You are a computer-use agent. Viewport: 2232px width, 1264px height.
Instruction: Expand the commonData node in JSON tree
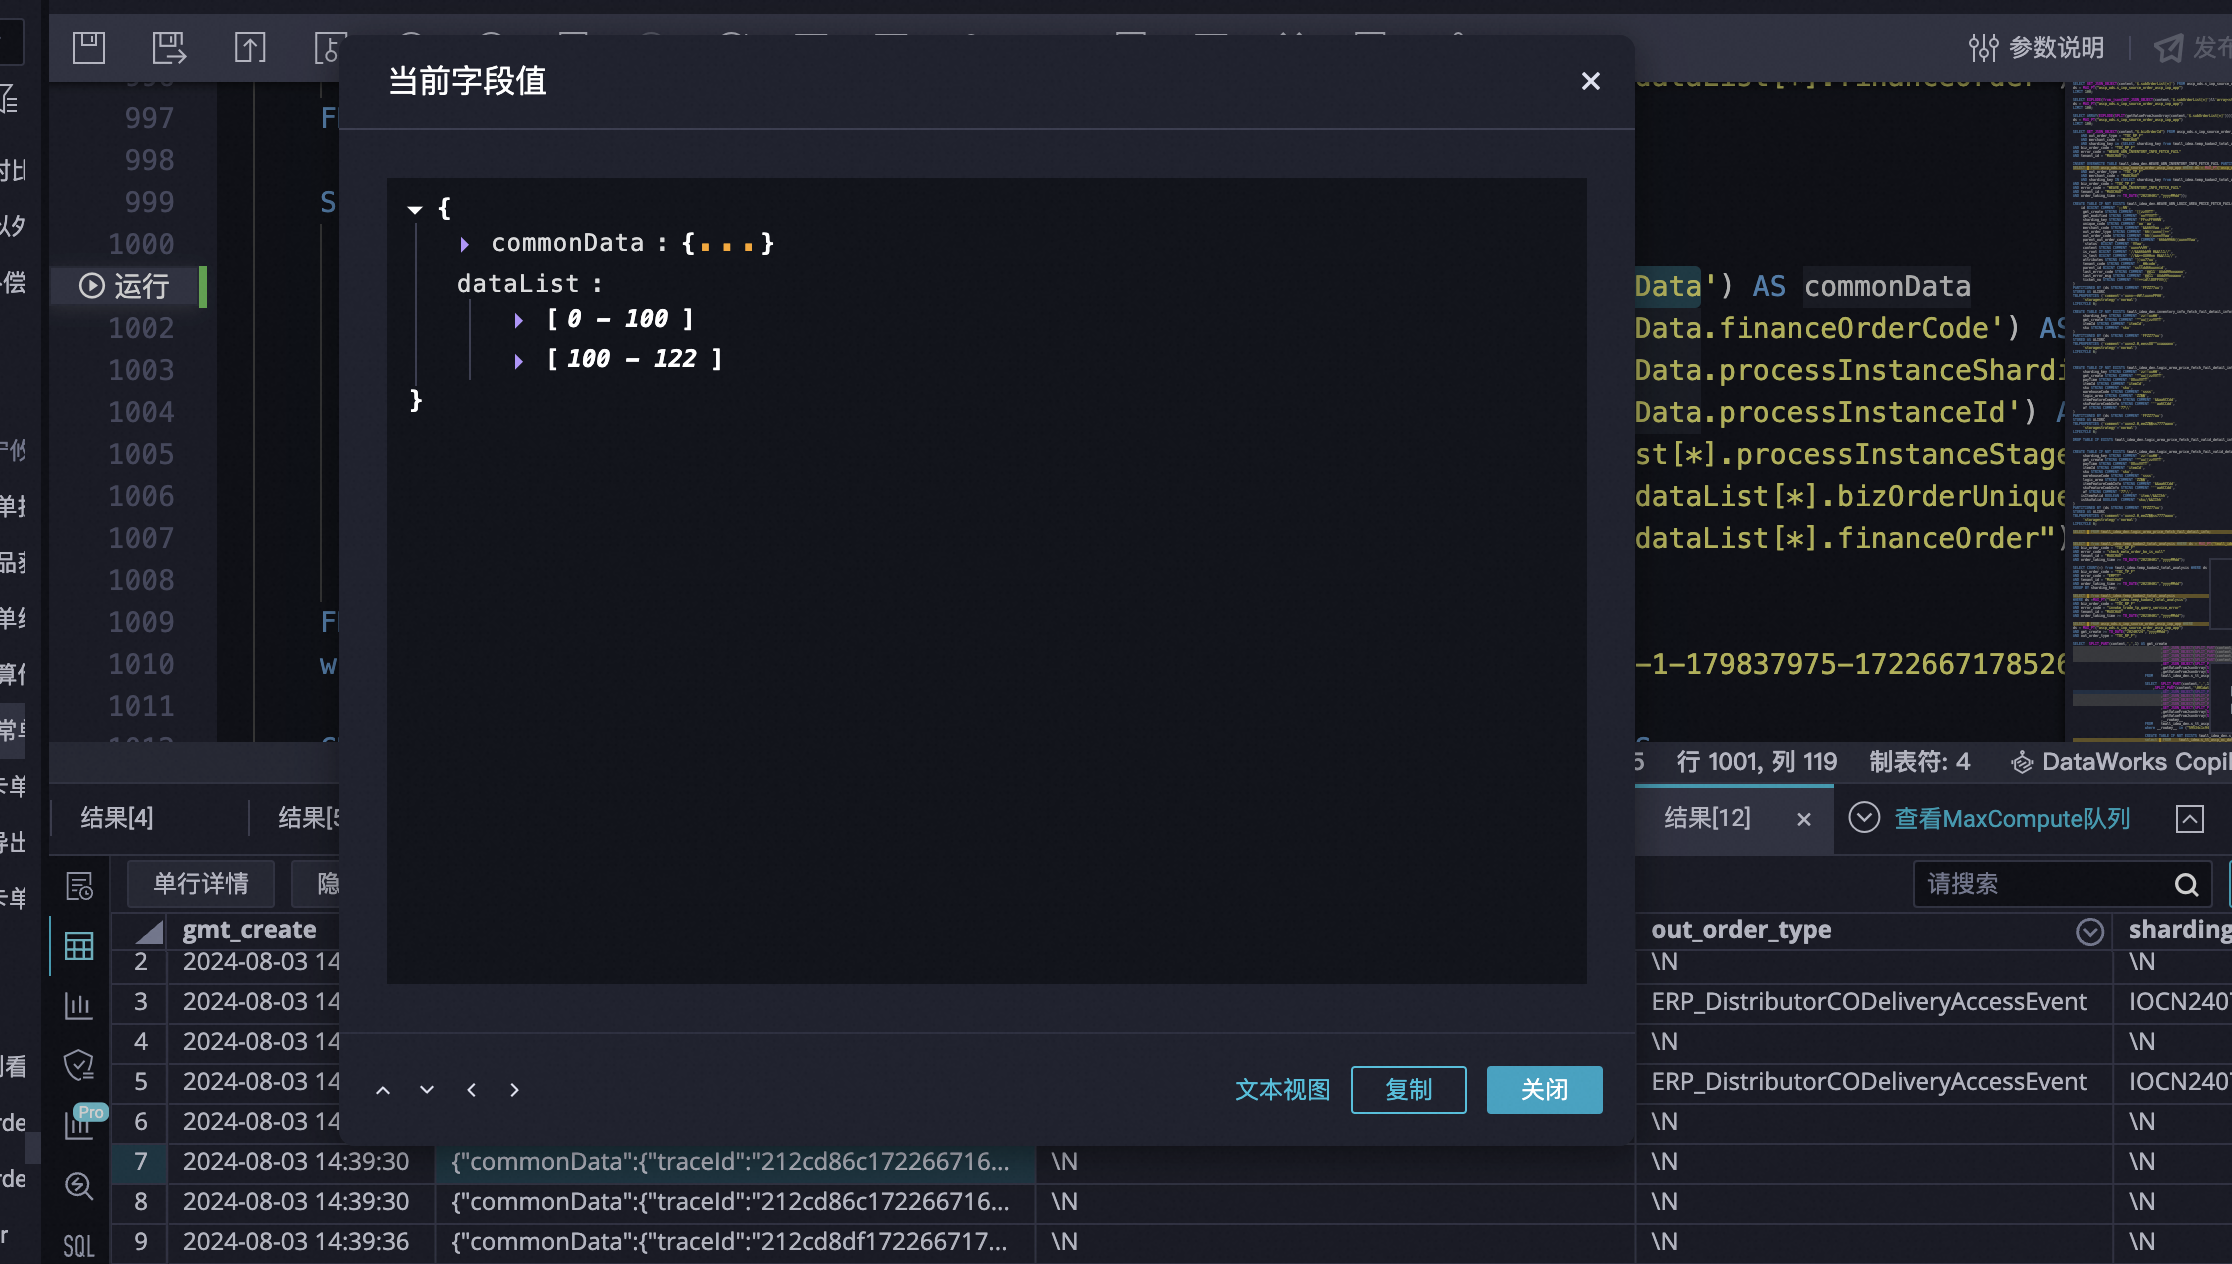(x=465, y=244)
